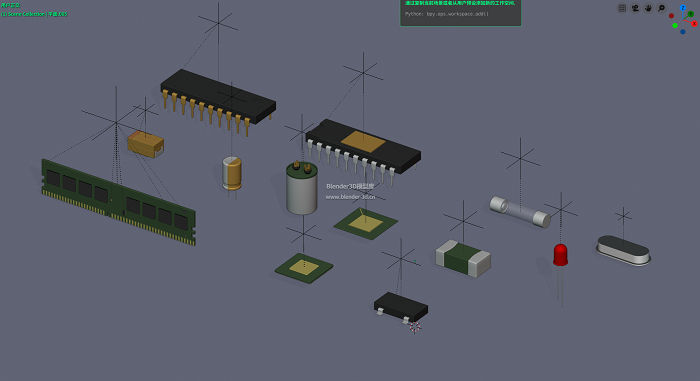Switch to camera view icon
The image size is (700, 381).
[635, 8]
